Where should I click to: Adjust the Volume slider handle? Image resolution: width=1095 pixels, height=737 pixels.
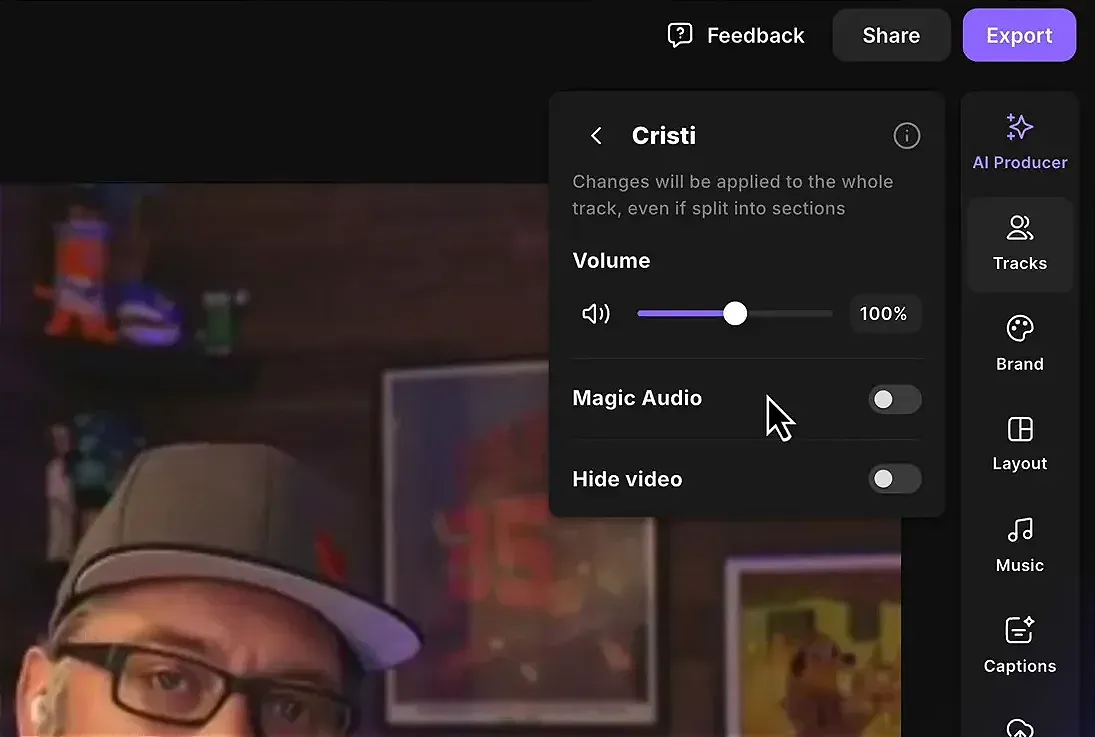point(735,313)
